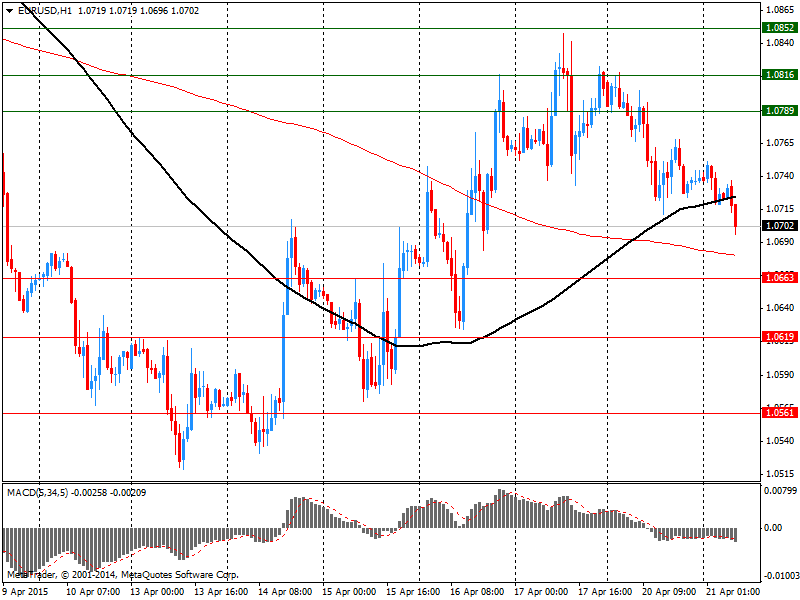Image resolution: width=800 pixels, height=600 pixels.
Task: Open the chart menu triangle beside EURUSD,H1
Action: 9,11
